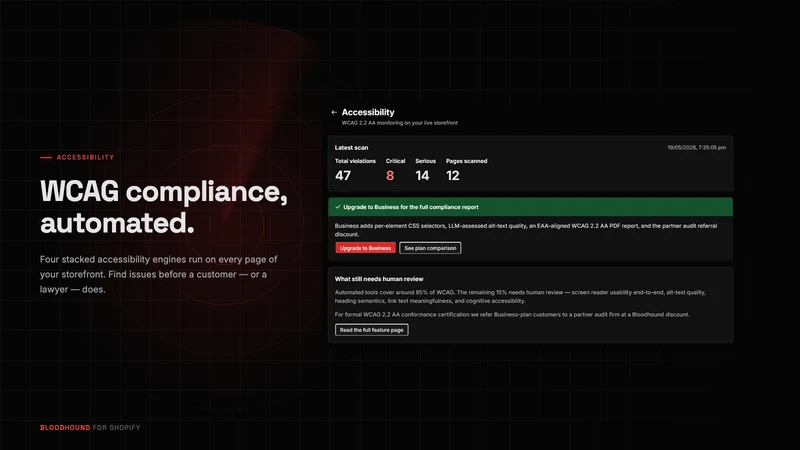800x450 pixels.
Task: Click the red ACCESSIBILITY section label
Action: coord(85,157)
